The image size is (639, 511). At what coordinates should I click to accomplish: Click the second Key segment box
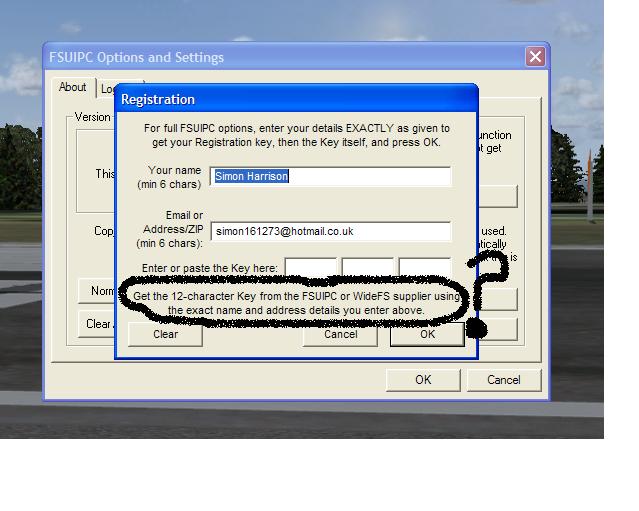[368, 267]
